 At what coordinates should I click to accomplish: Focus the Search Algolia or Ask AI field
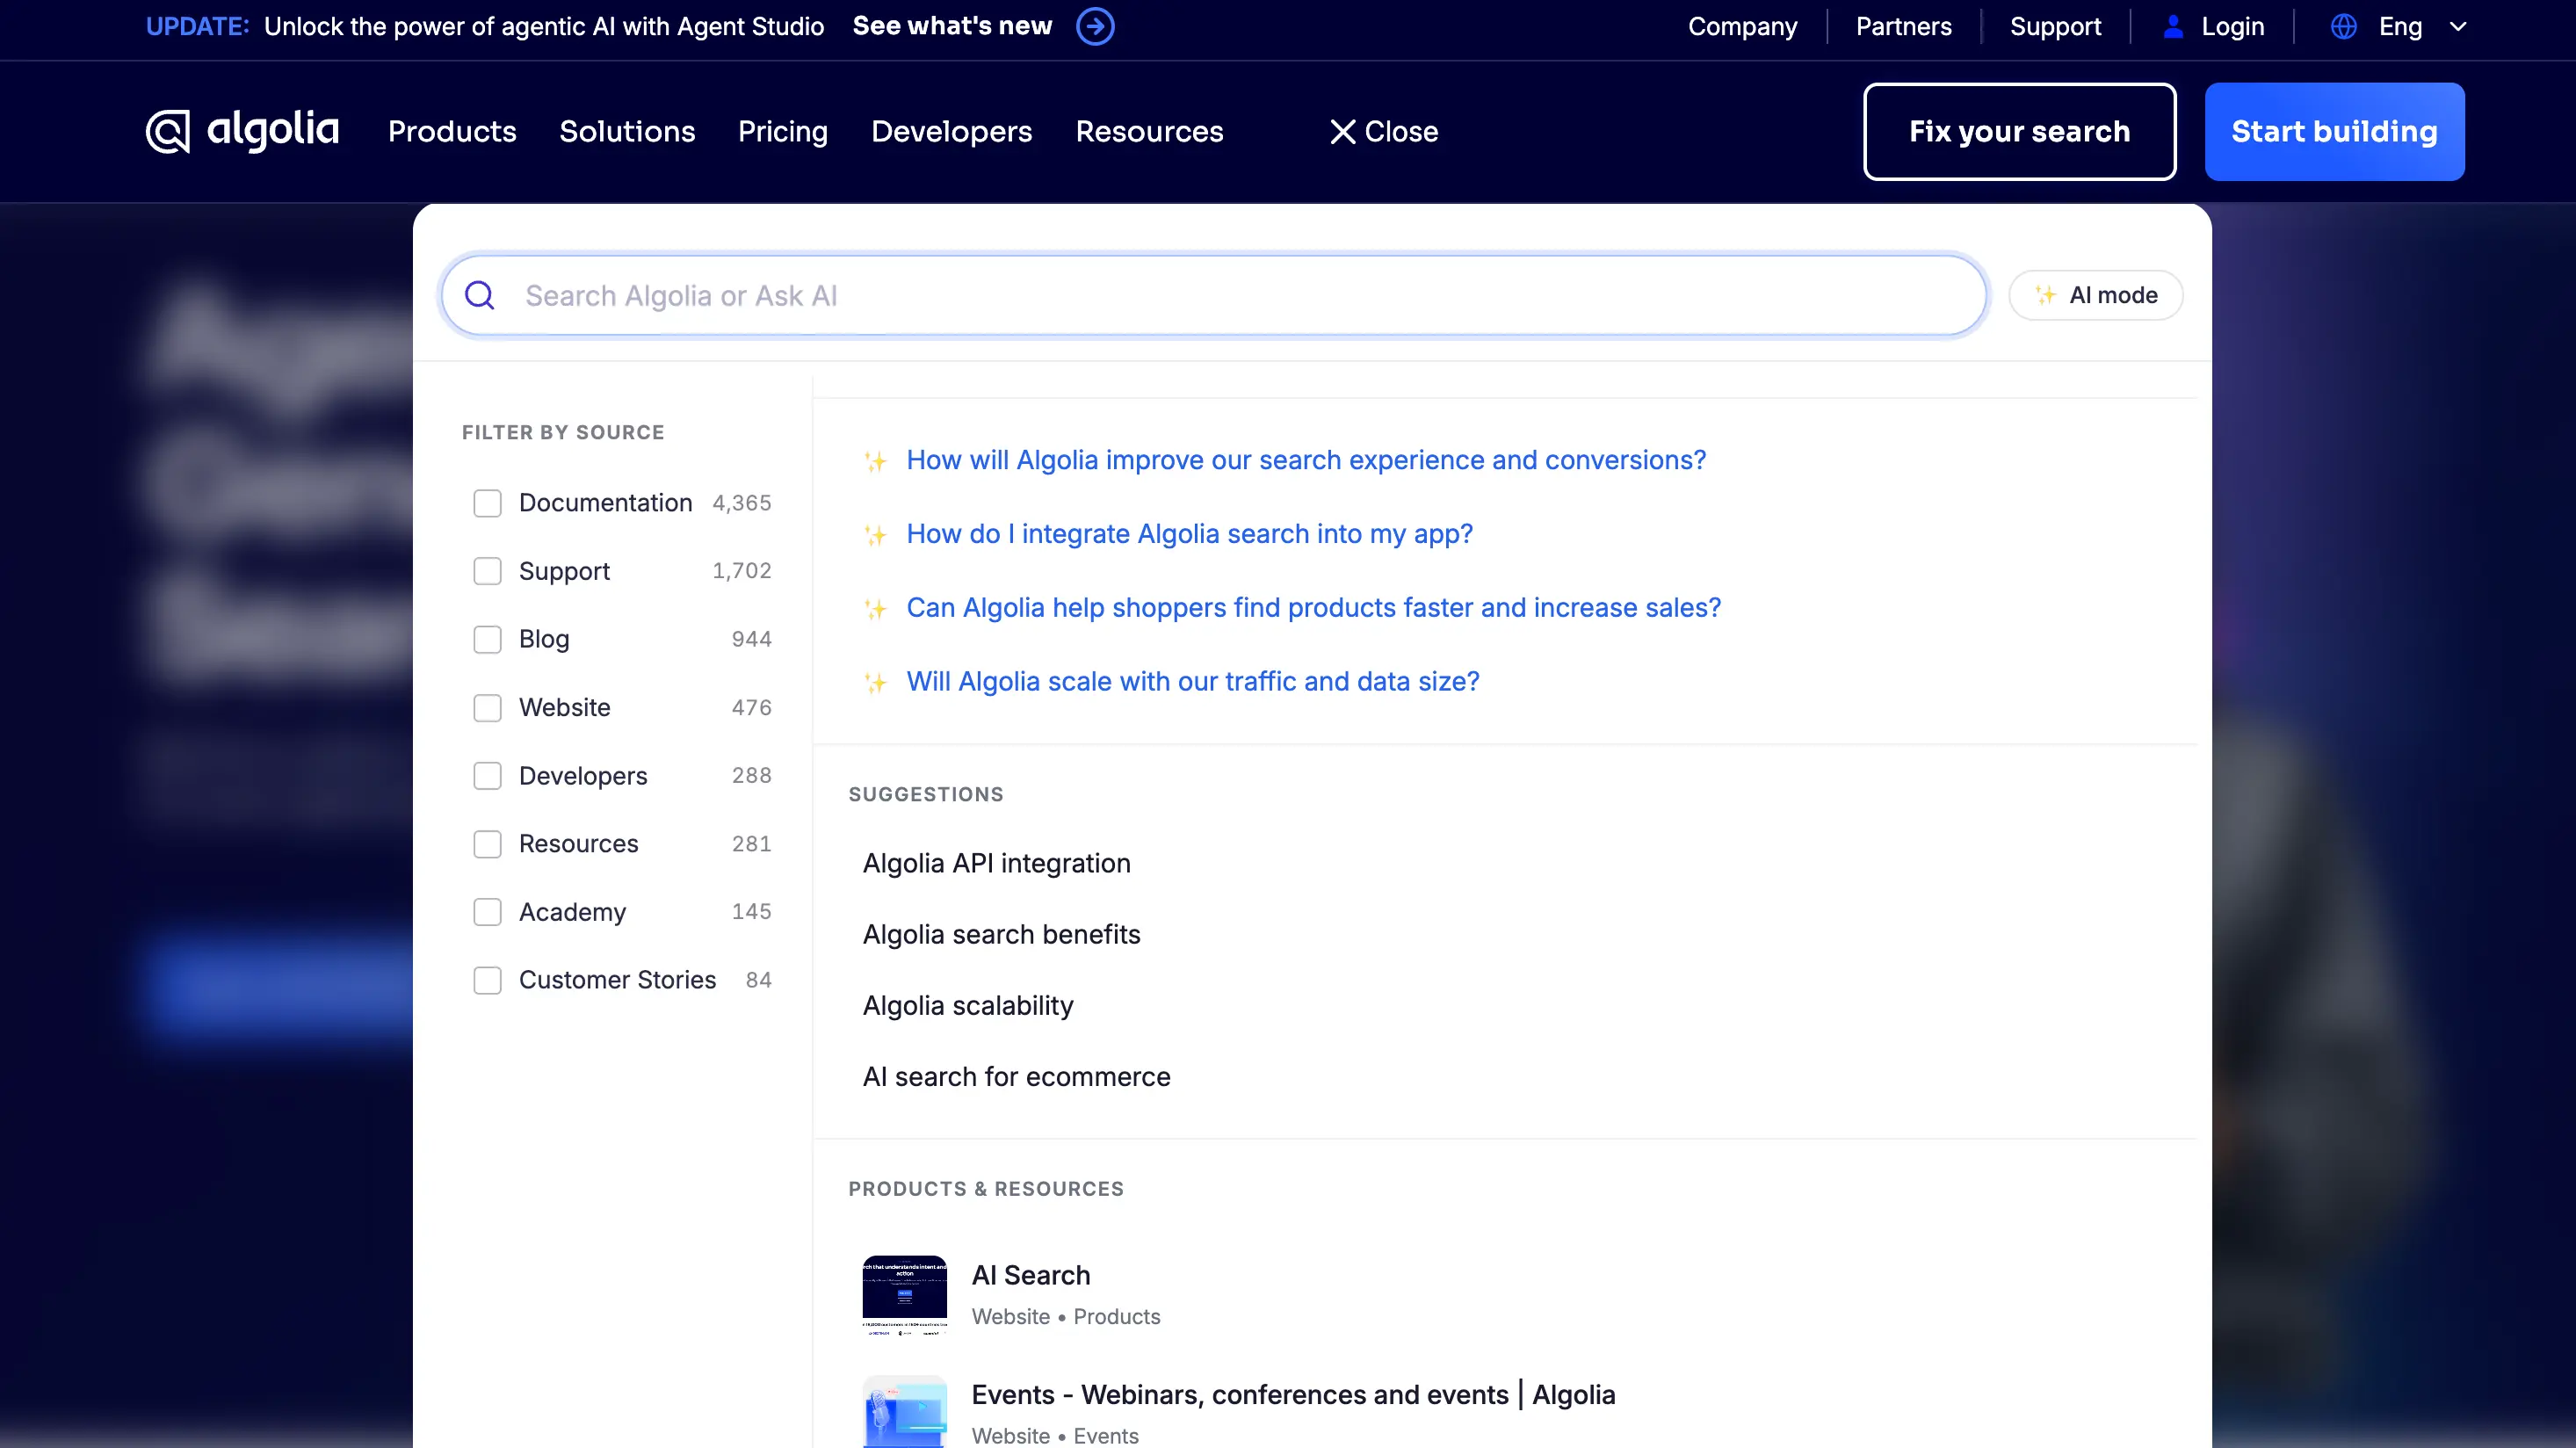pyautogui.click(x=1213, y=295)
